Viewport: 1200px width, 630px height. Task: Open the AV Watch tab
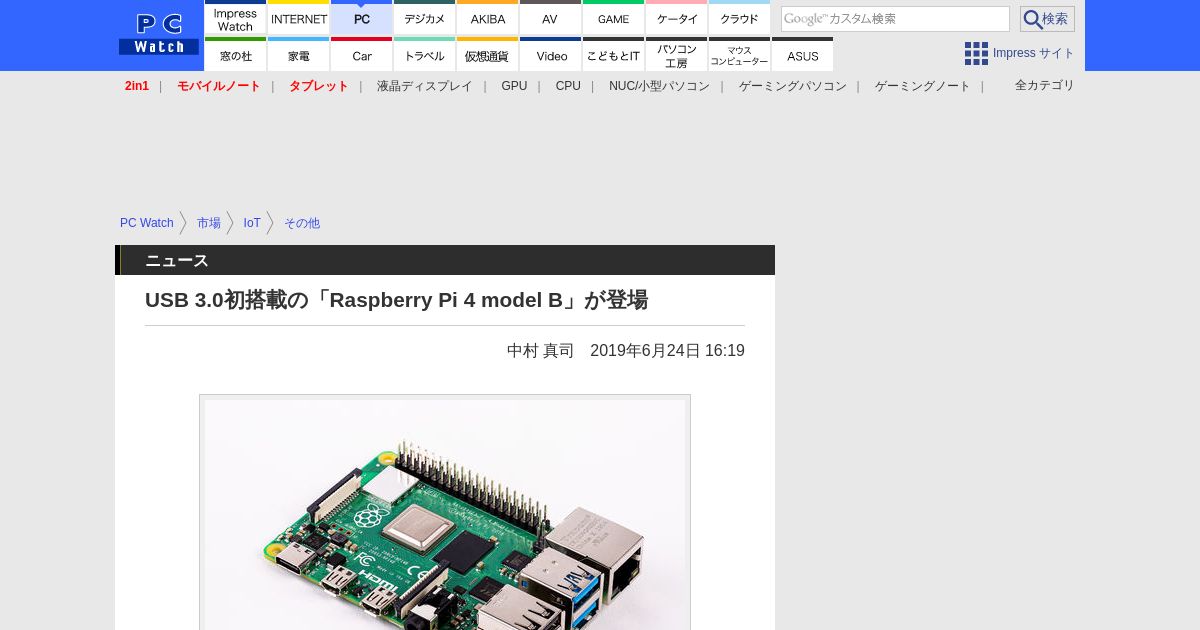tap(550, 17)
